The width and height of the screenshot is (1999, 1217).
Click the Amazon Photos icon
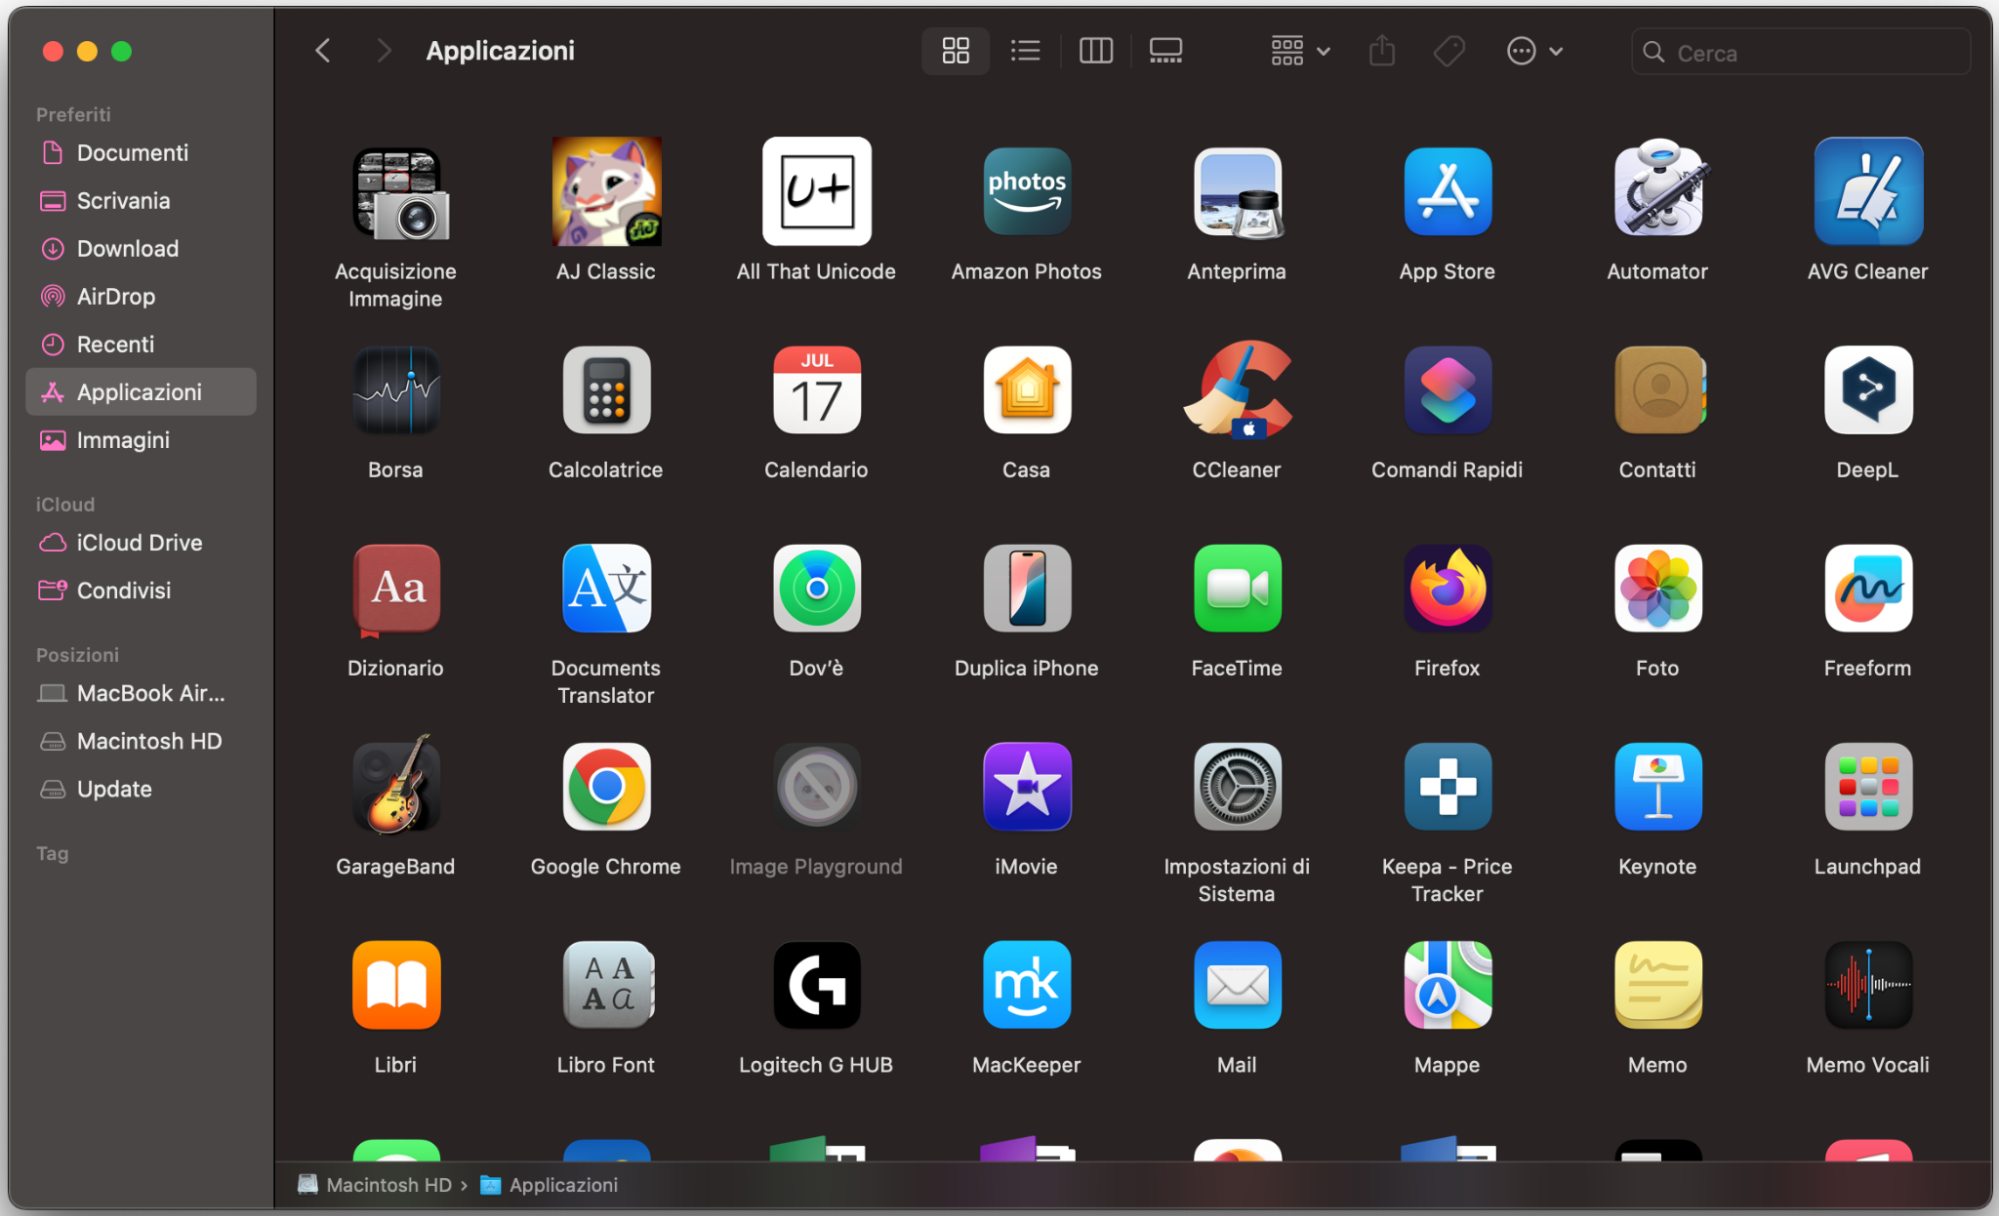[x=1026, y=192]
